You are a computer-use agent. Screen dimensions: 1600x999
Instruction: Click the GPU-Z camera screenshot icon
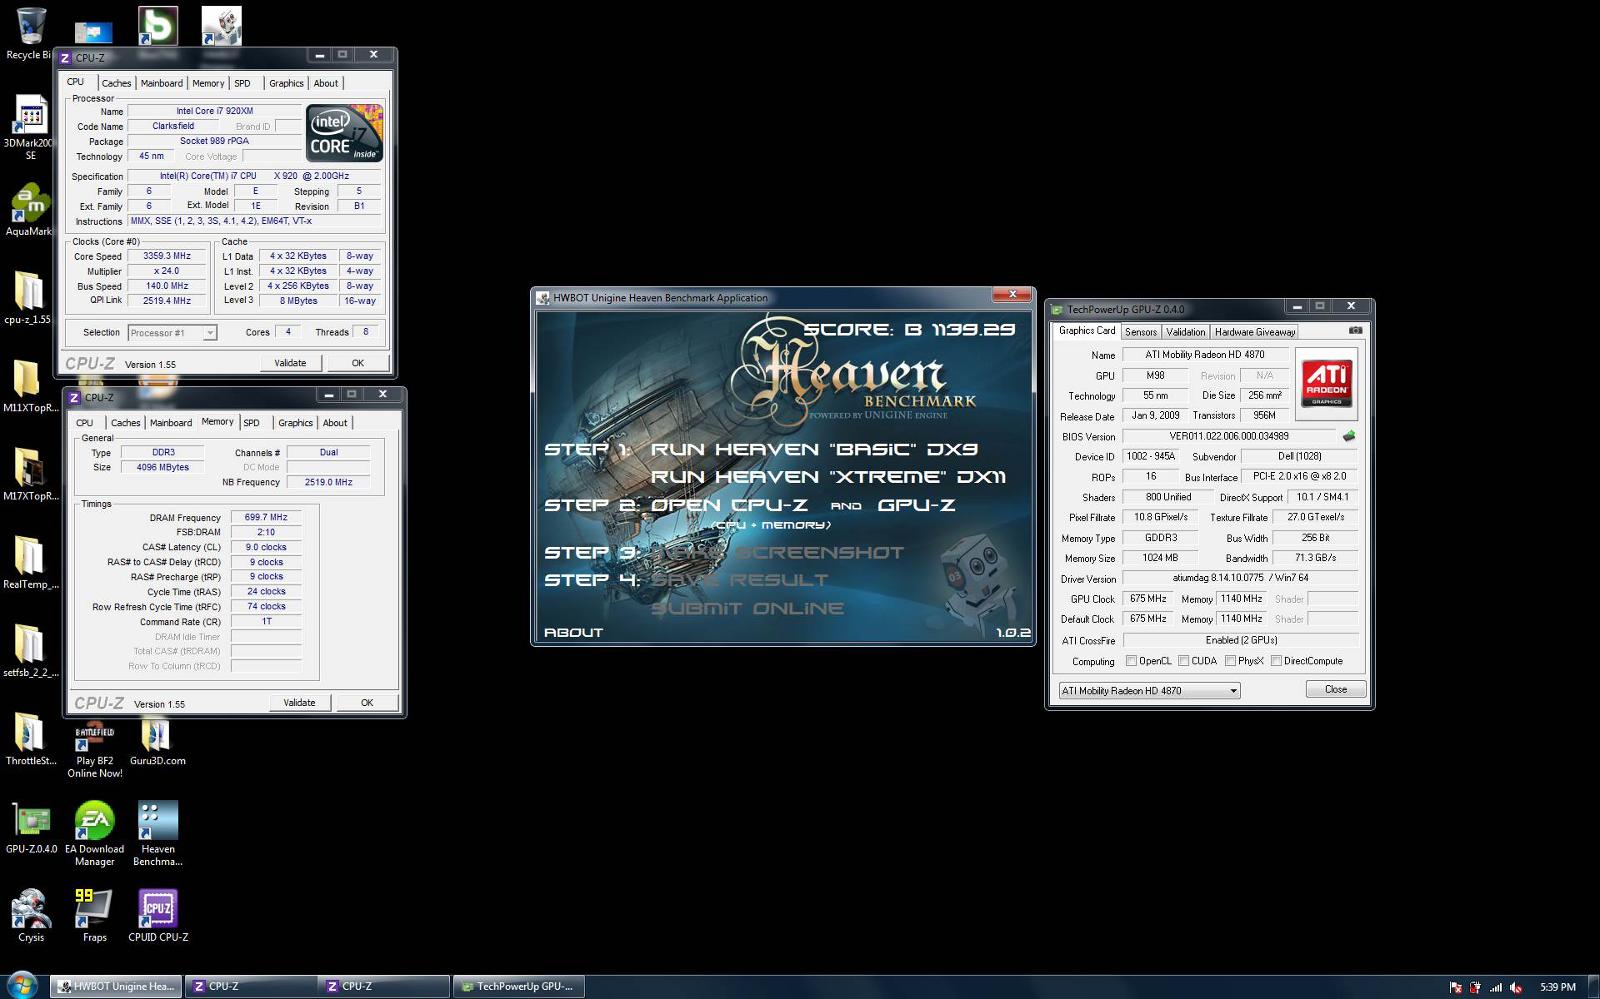tap(1355, 330)
